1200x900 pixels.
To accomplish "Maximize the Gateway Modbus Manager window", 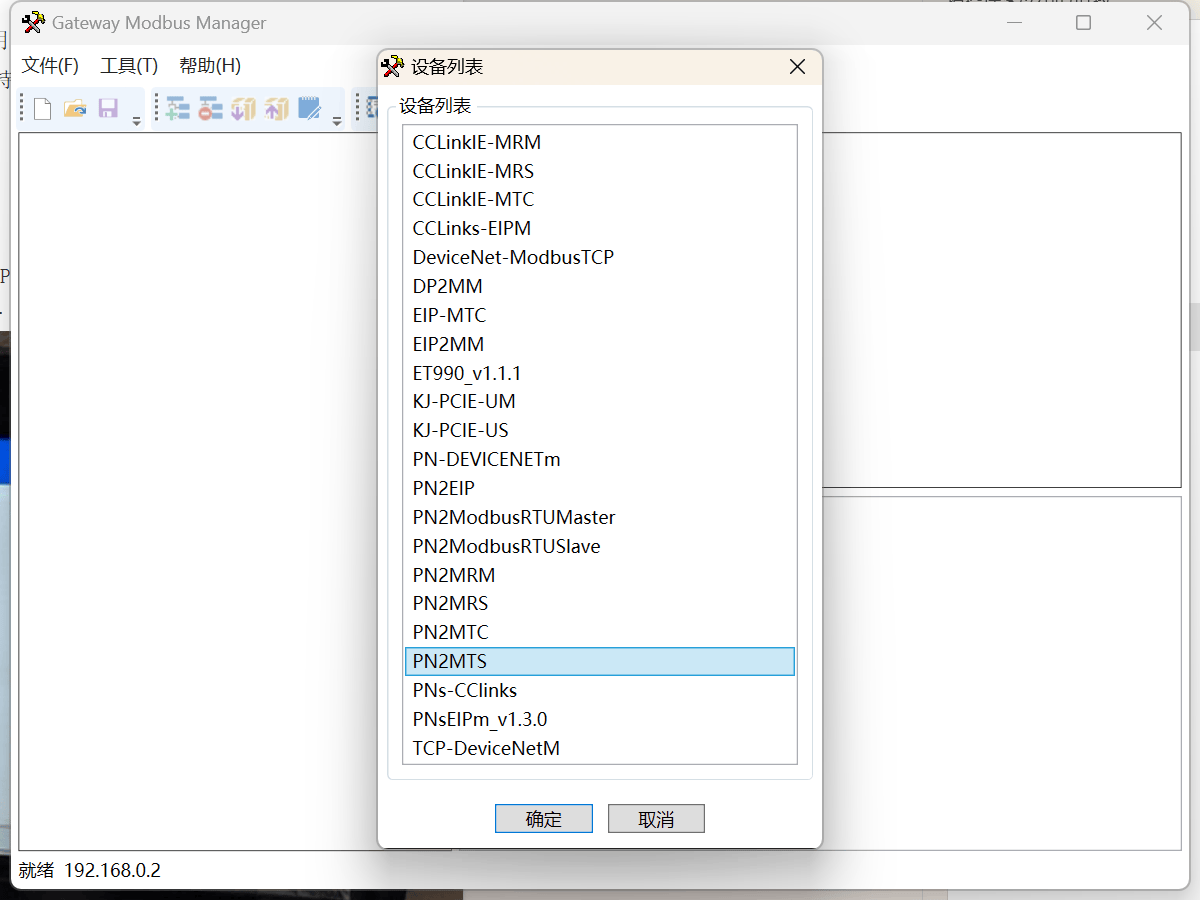I will tap(1083, 22).
